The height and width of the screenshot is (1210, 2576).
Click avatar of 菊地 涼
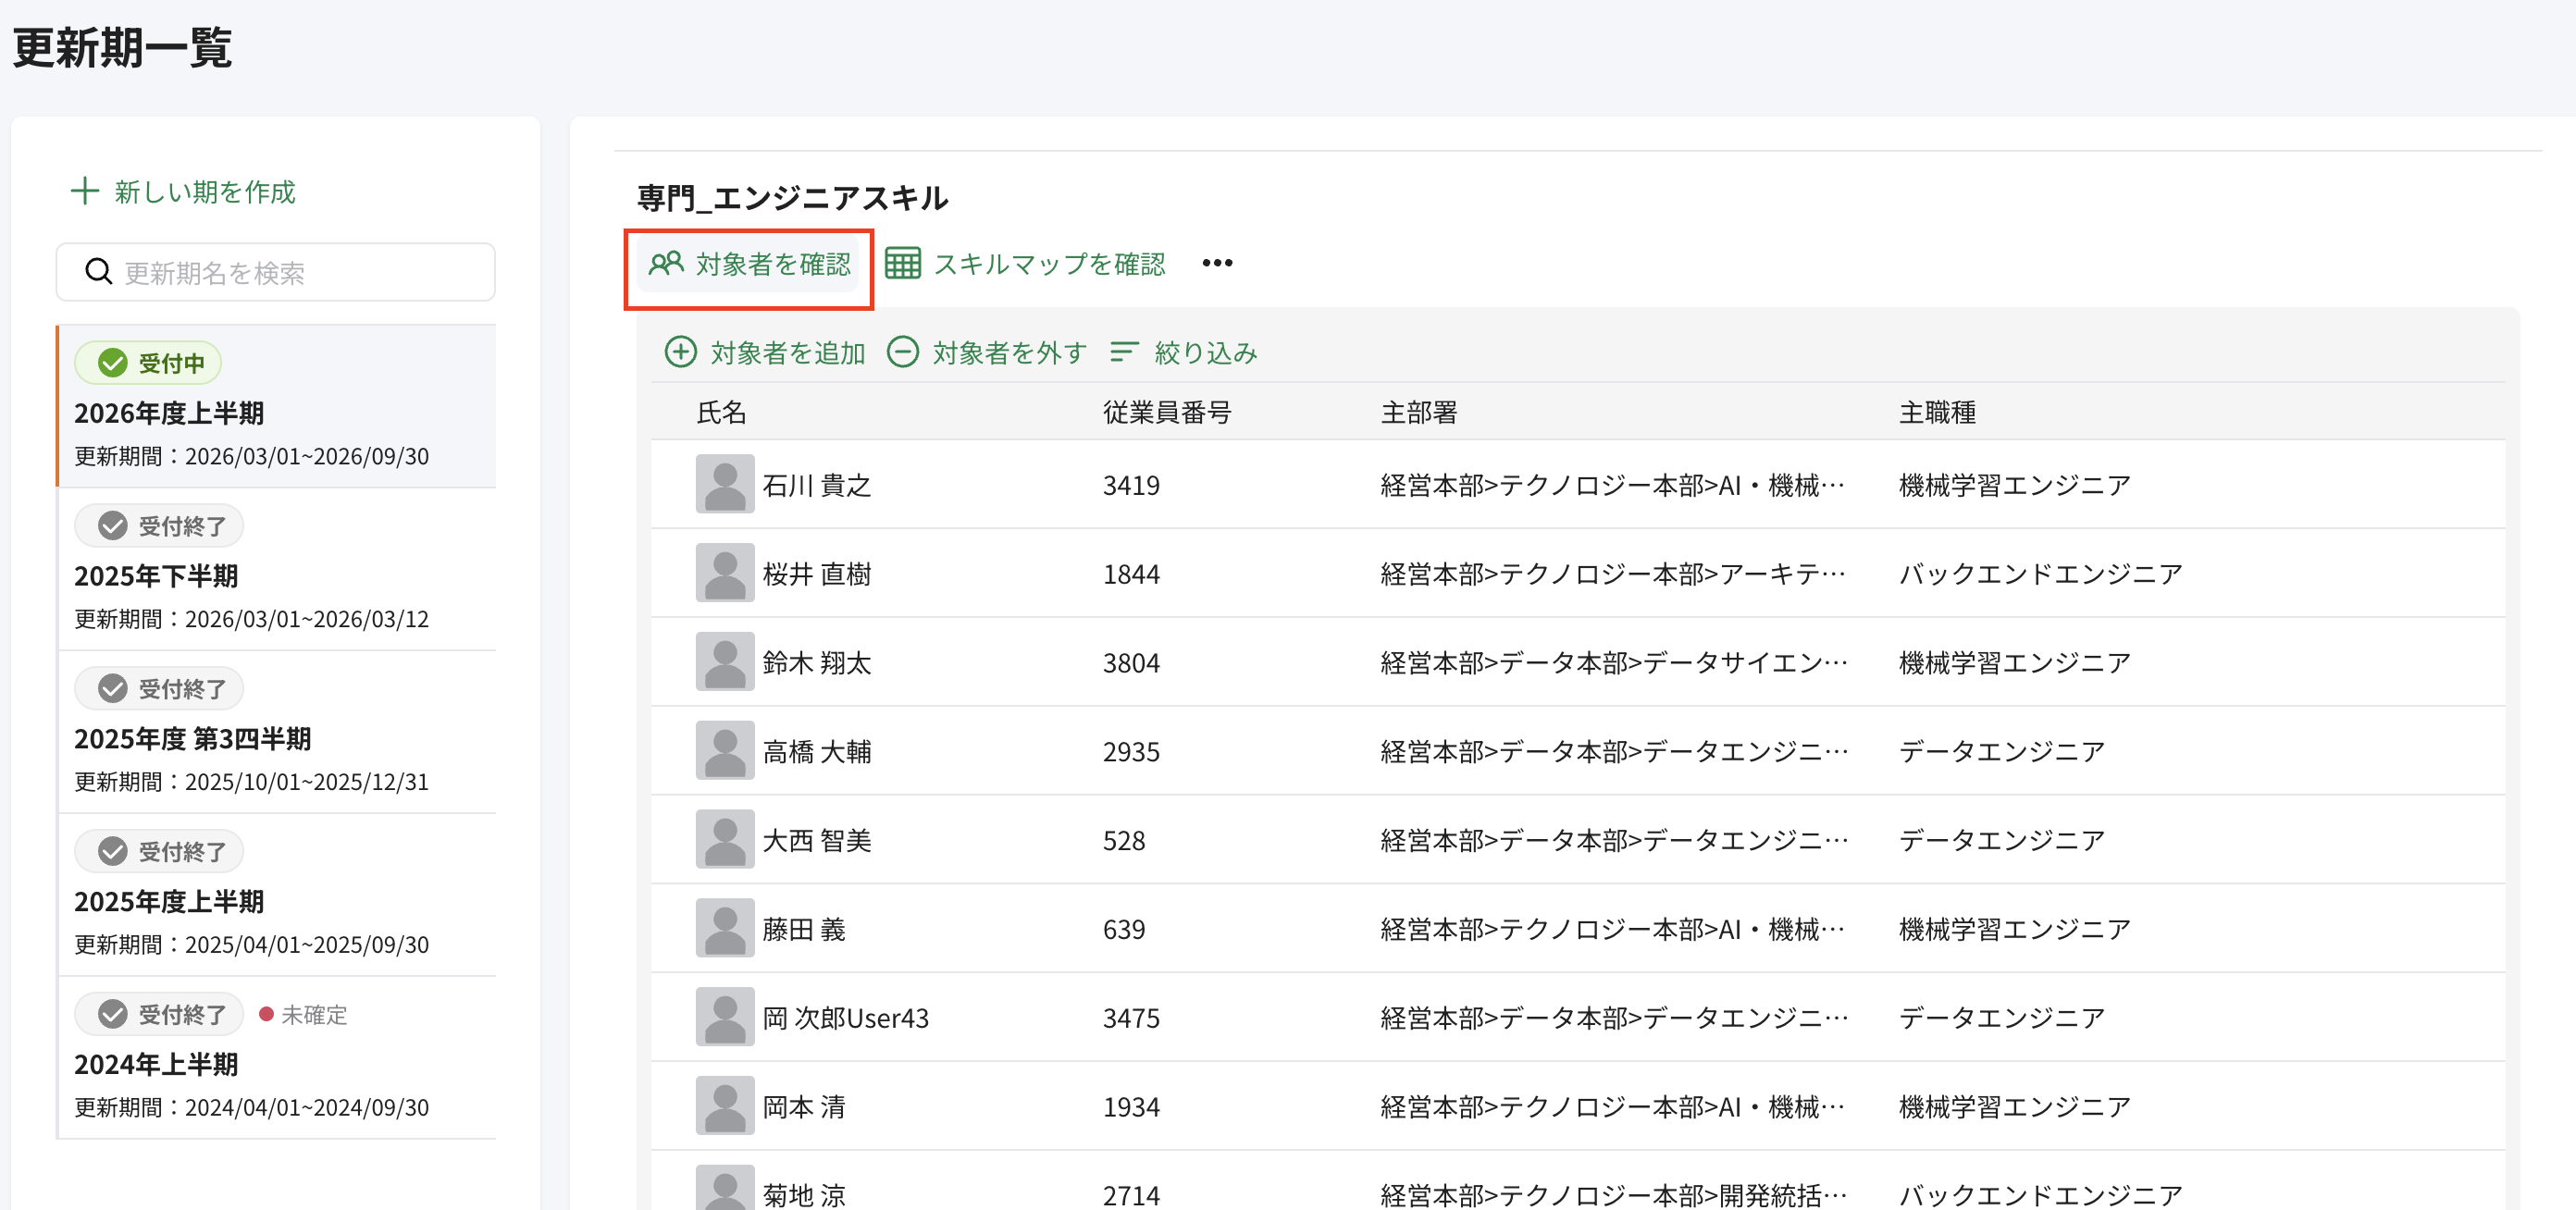(725, 1188)
